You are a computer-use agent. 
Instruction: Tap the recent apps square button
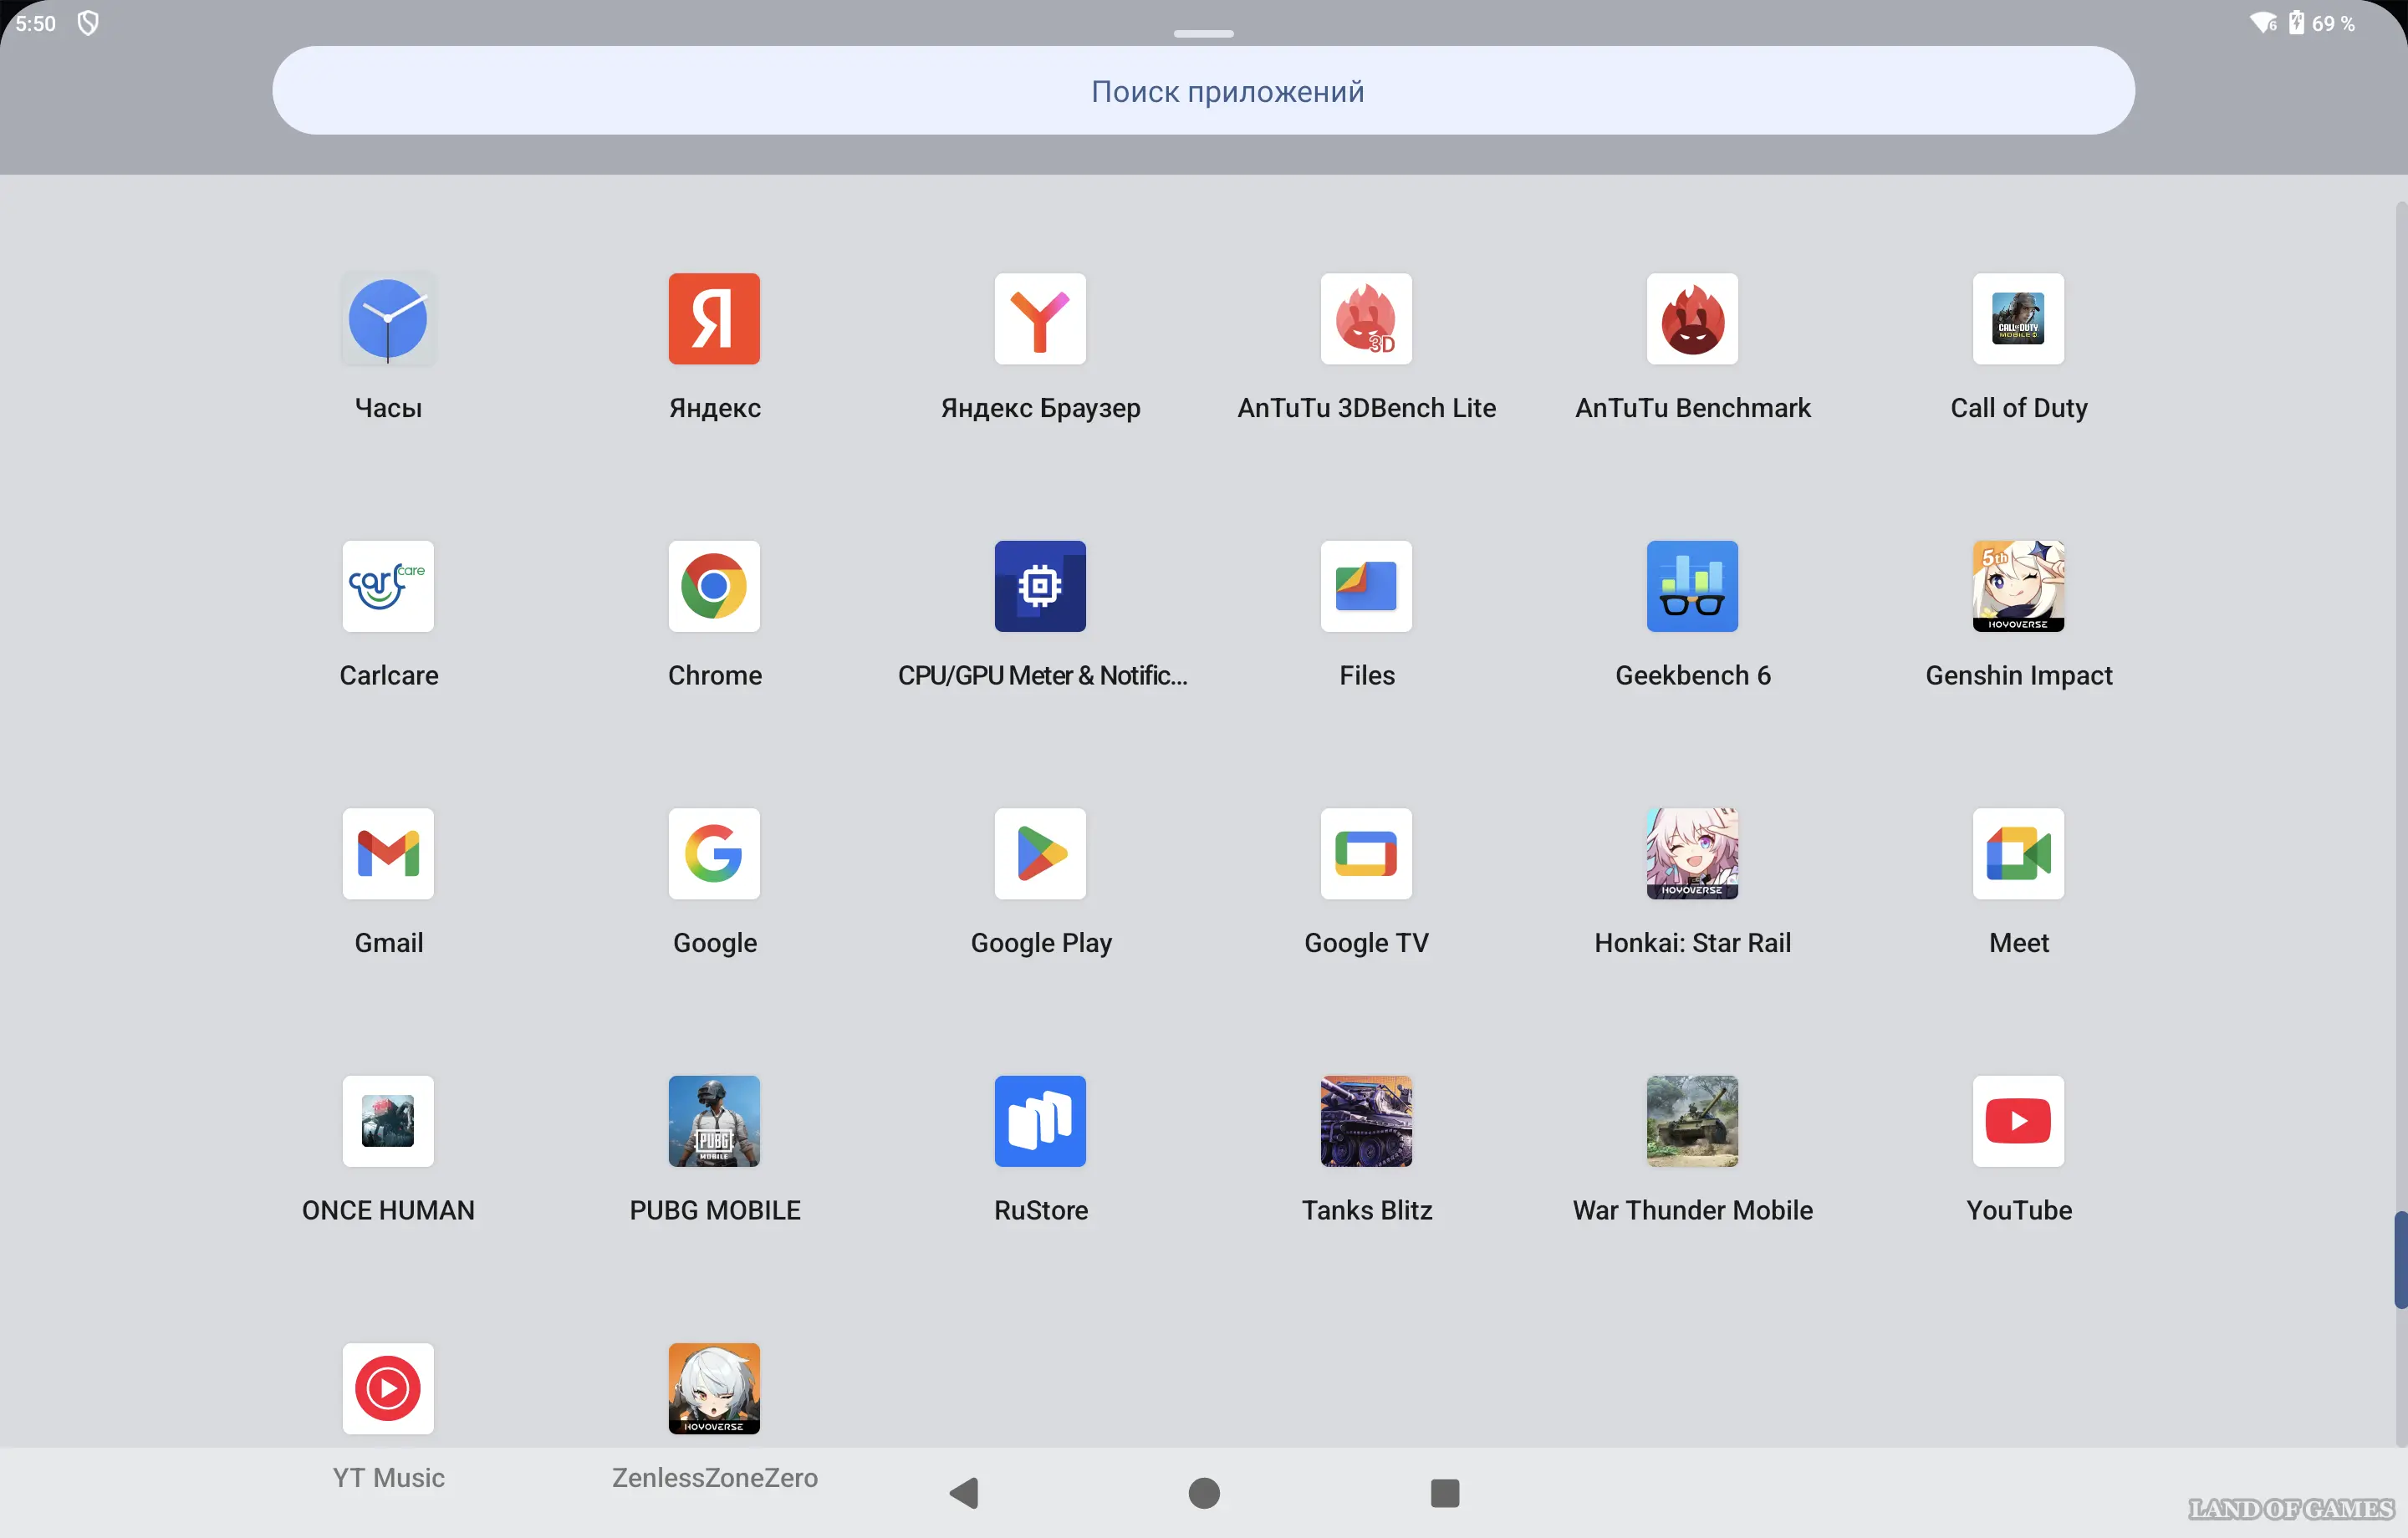point(1444,1493)
